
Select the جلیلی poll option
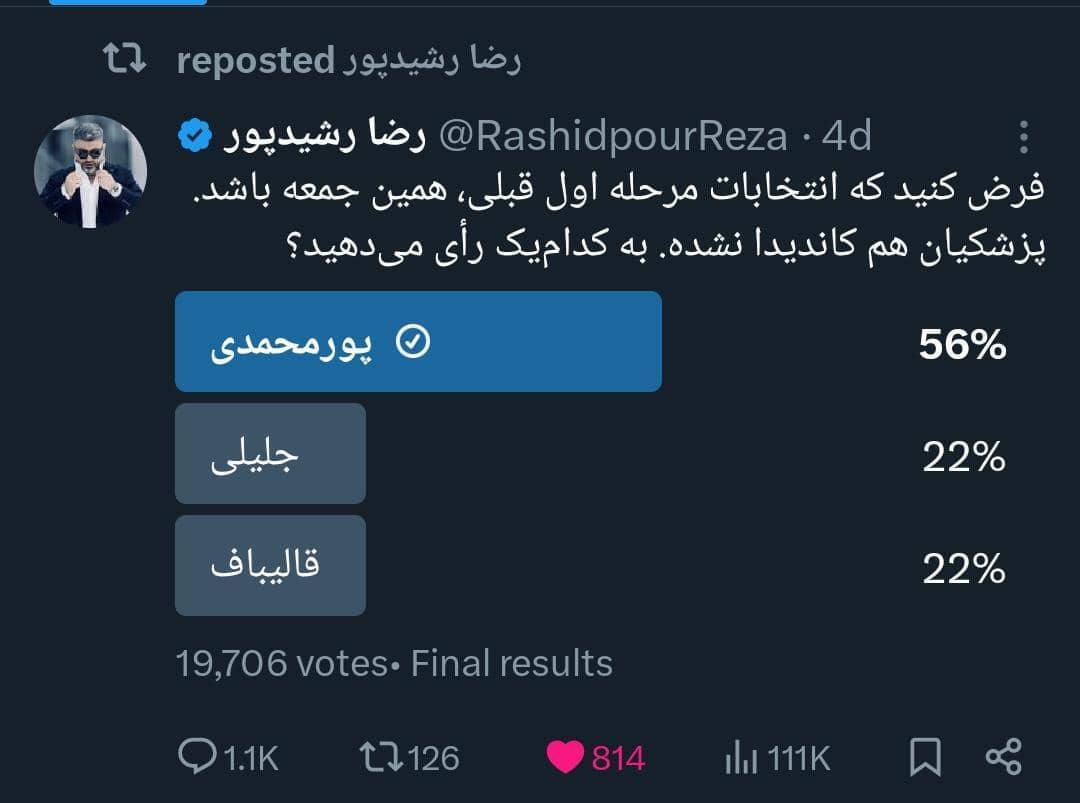pos(270,453)
